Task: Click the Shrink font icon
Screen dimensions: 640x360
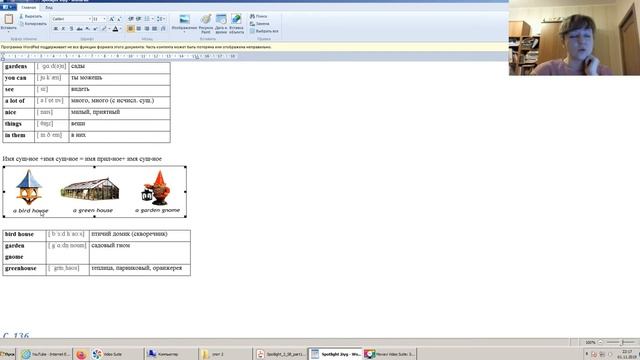Action: coord(119,19)
